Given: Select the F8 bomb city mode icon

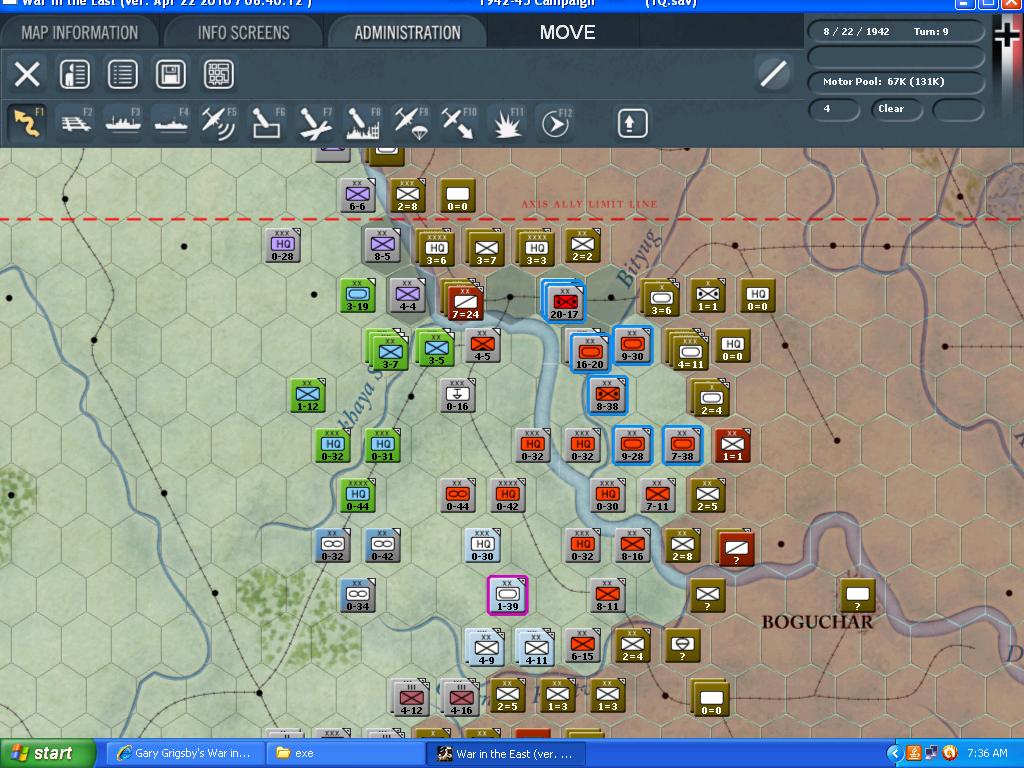Looking at the screenshot, I should 362,123.
